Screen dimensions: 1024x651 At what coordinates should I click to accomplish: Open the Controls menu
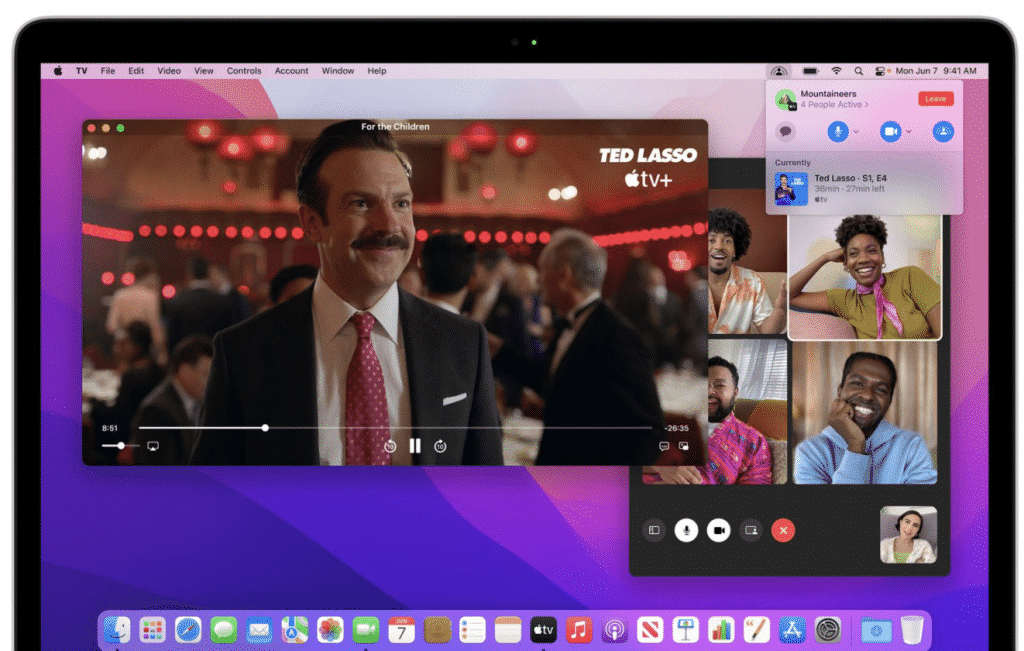coord(244,71)
